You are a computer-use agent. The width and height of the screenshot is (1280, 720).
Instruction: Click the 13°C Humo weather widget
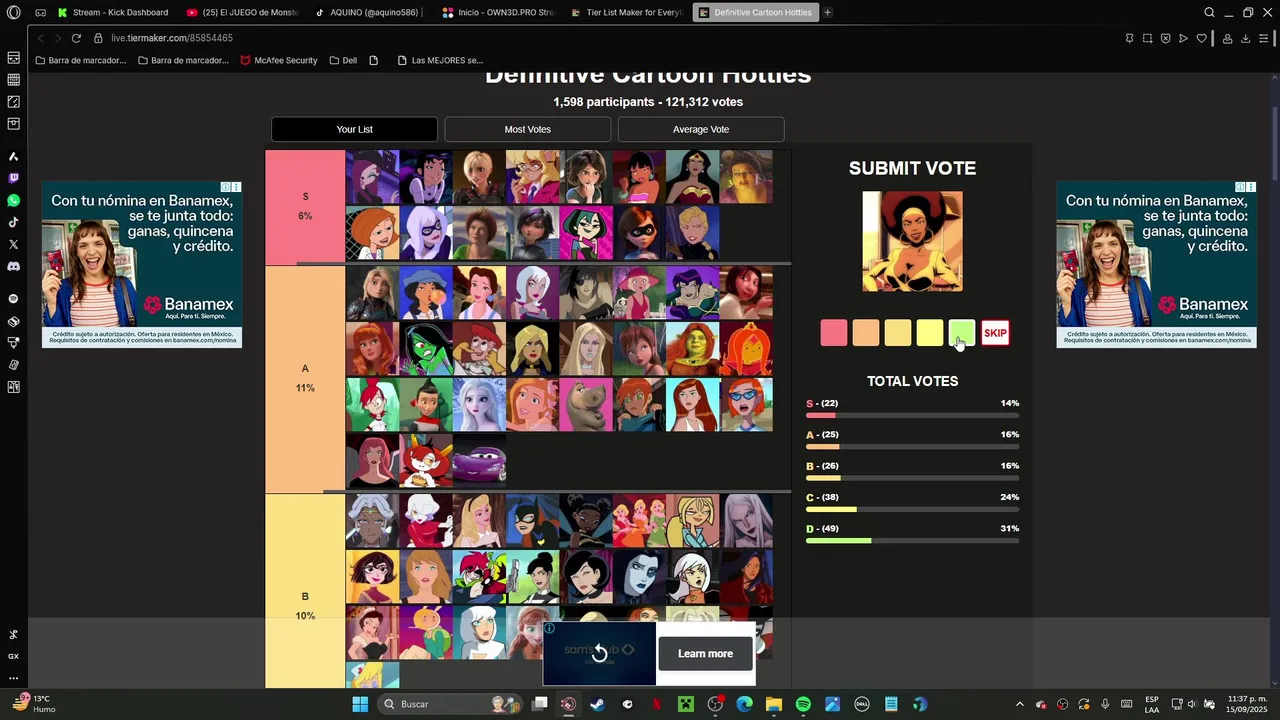click(x=34, y=704)
